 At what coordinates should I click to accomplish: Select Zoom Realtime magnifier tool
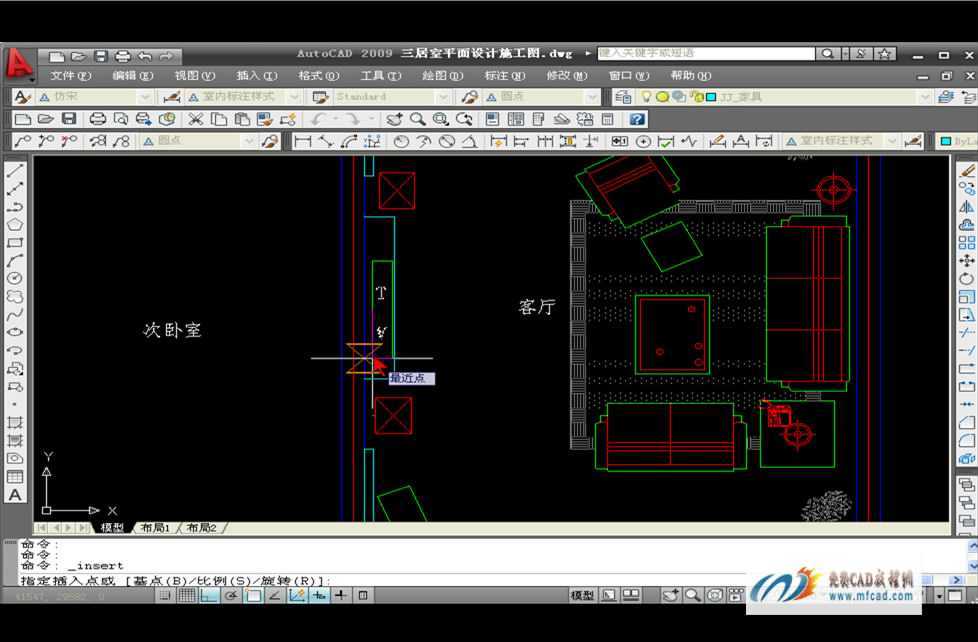pyautogui.click(x=417, y=119)
